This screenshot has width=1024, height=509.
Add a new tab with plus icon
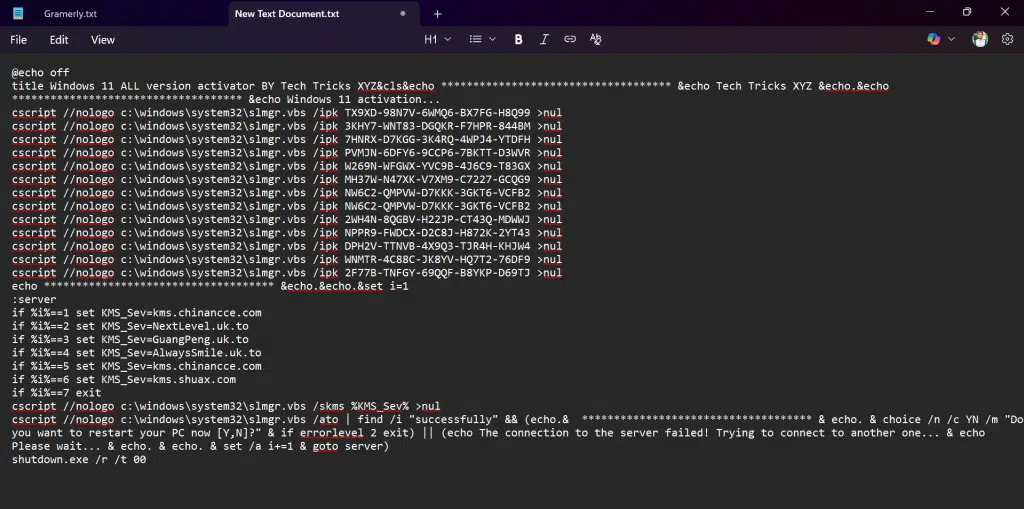click(437, 14)
